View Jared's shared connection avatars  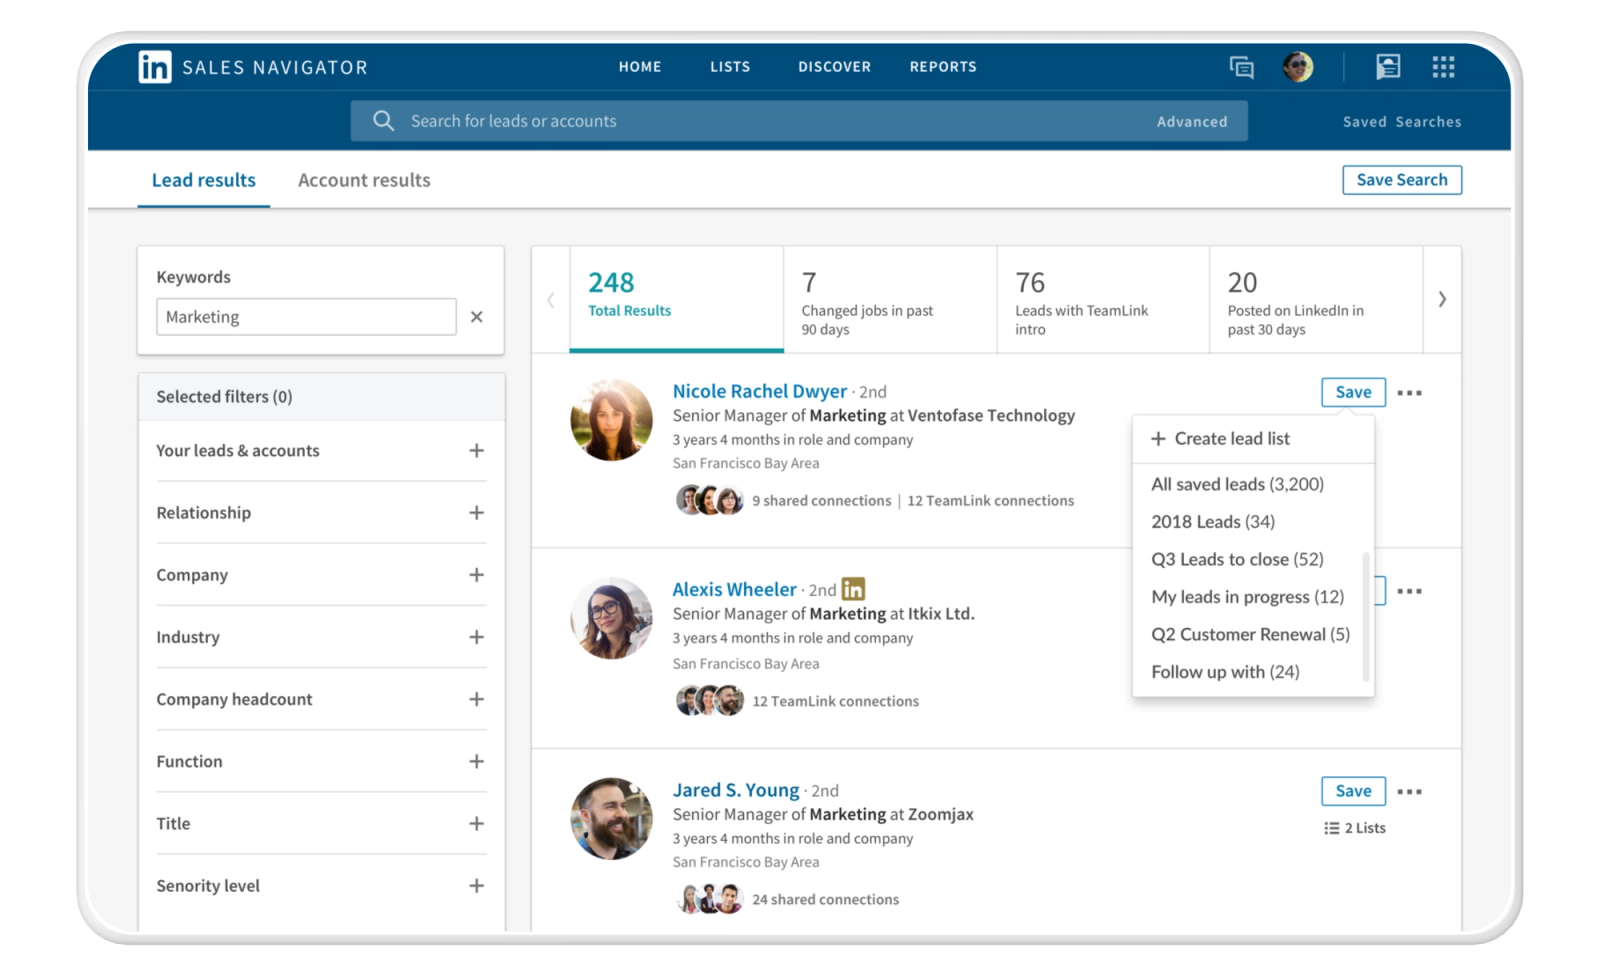[x=710, y=899]
